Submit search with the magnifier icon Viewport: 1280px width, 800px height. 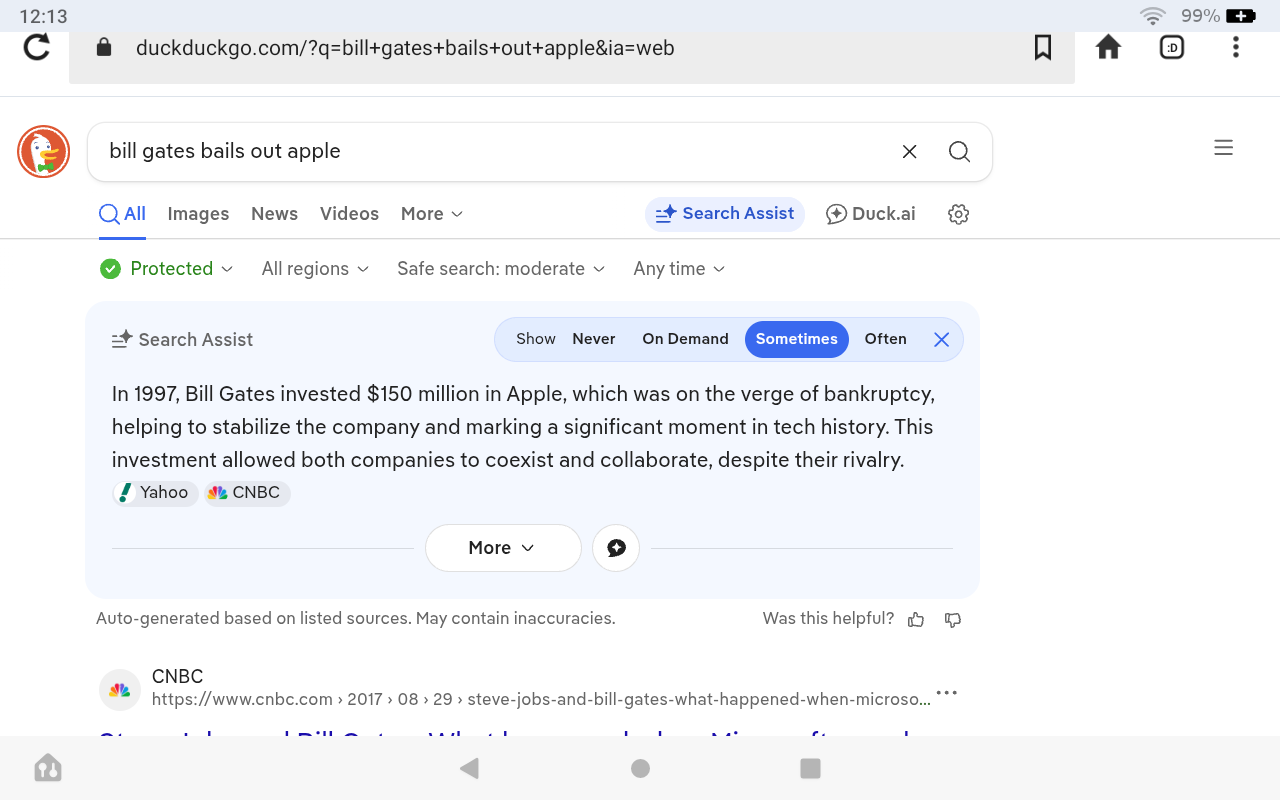click(x=959, y=151)
